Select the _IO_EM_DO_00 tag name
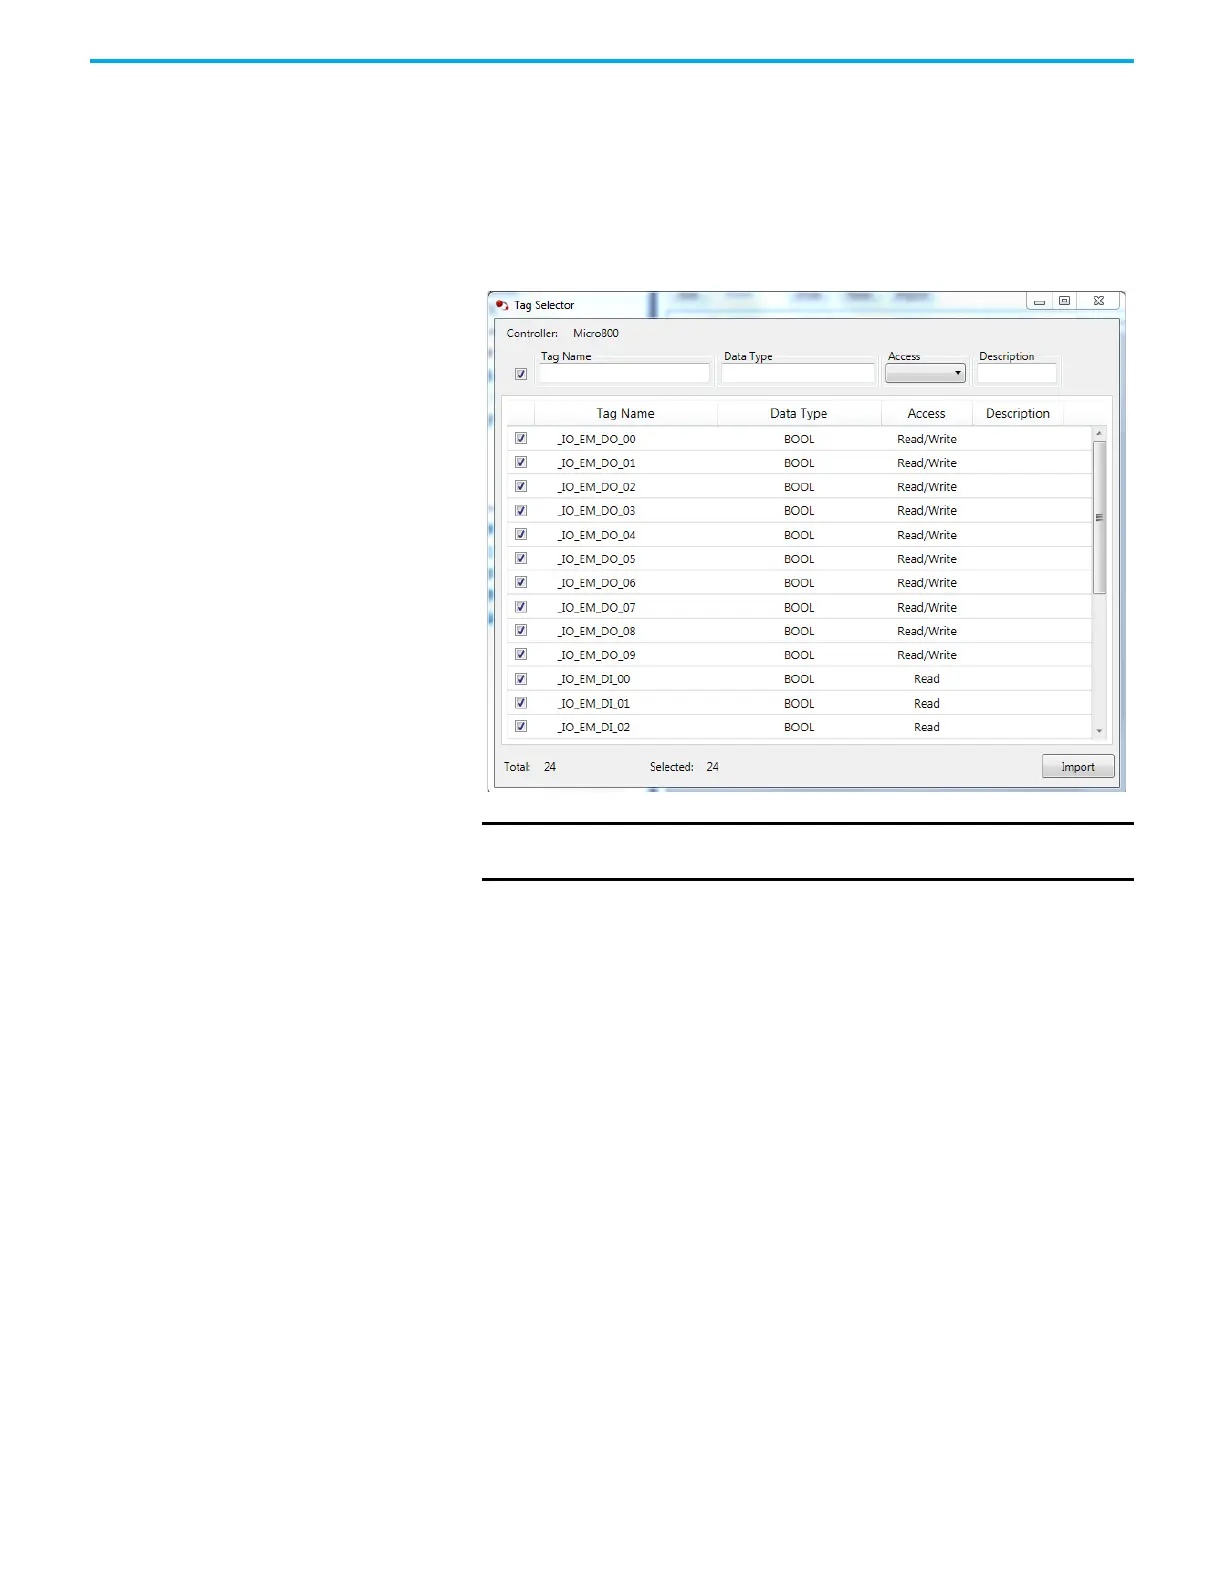1224x1584 pixels. click(x=597, y=439)
